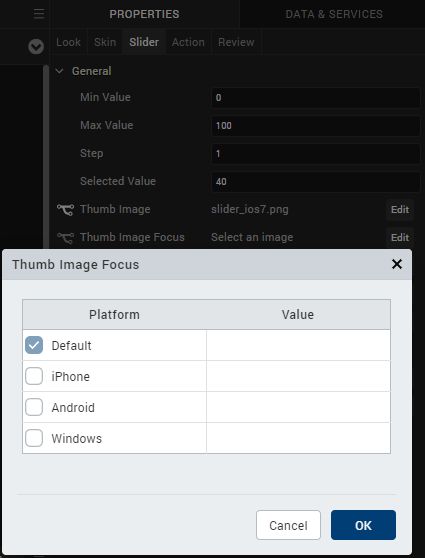Enable the iPhone platform checkbox

(x=34, y=376)
